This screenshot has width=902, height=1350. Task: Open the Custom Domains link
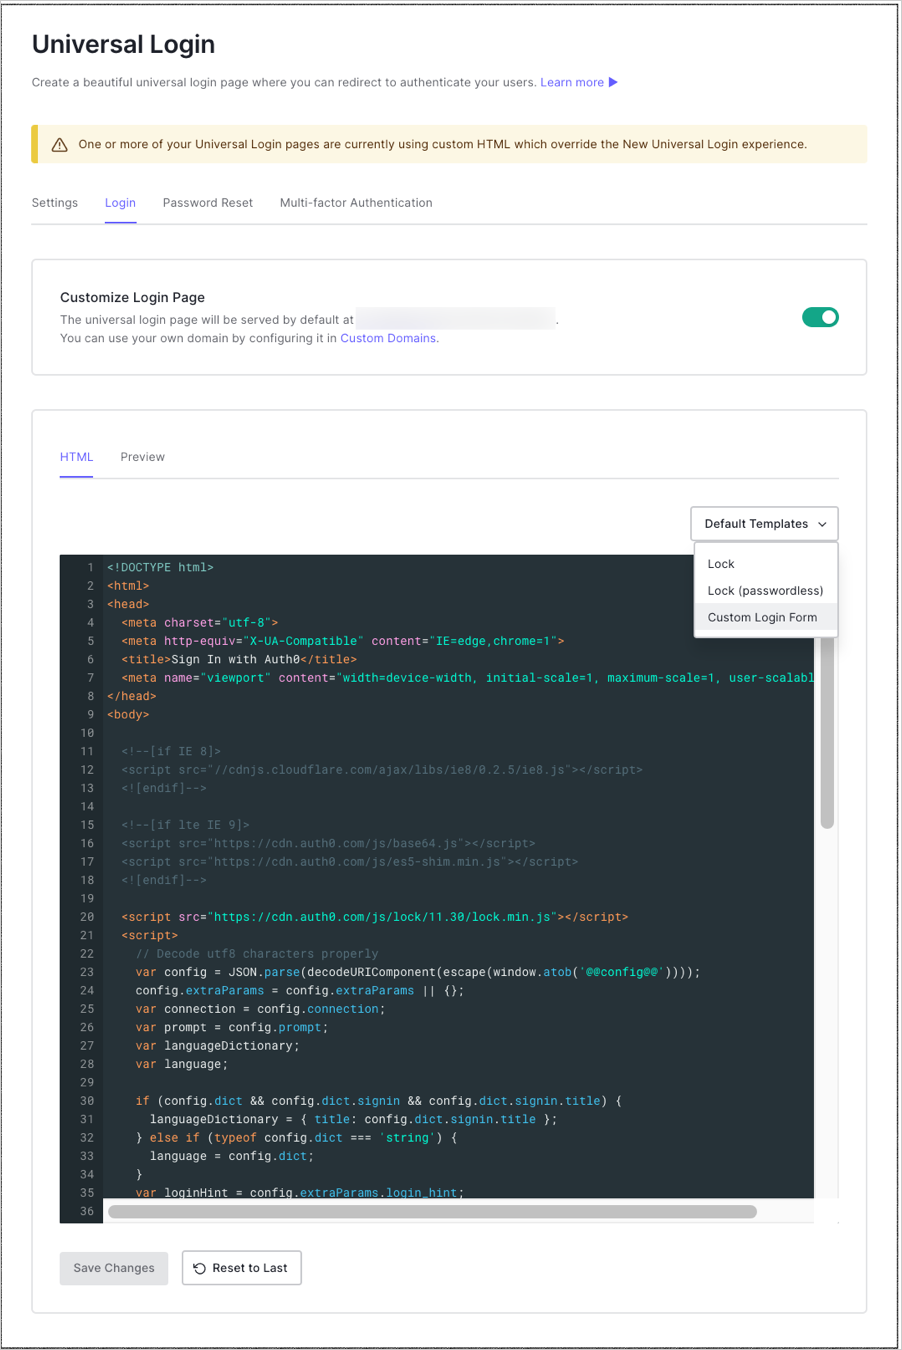click(x=388, y=338)
